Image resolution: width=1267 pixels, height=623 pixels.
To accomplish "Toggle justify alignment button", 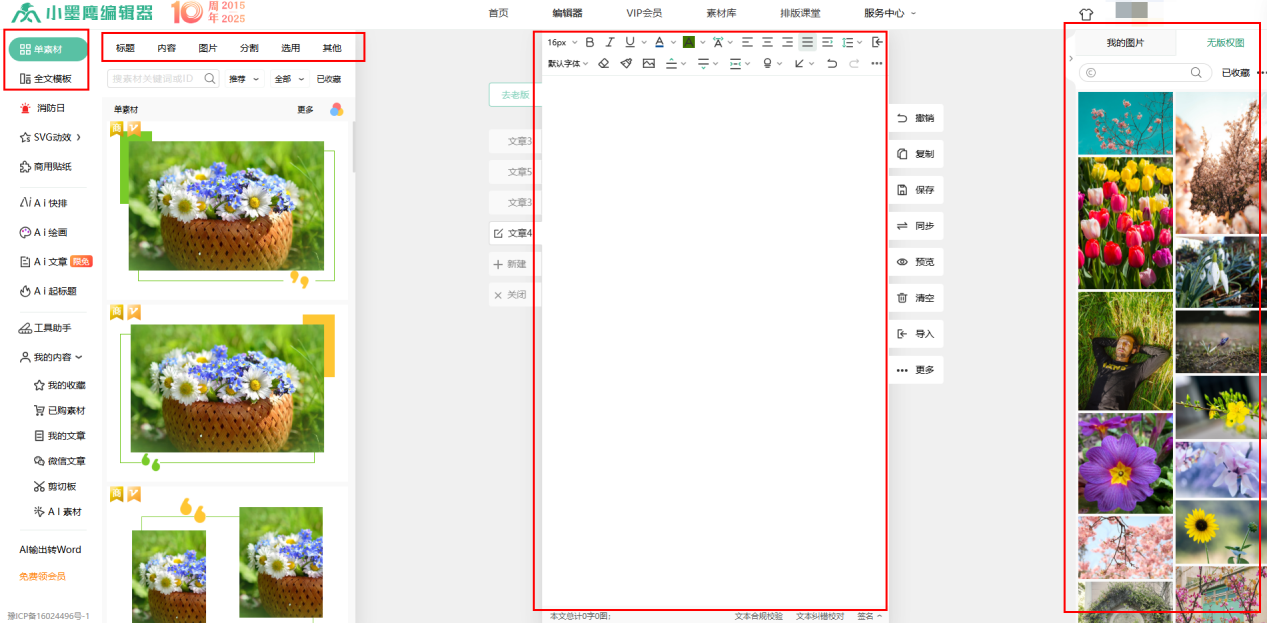I will 807,42.
